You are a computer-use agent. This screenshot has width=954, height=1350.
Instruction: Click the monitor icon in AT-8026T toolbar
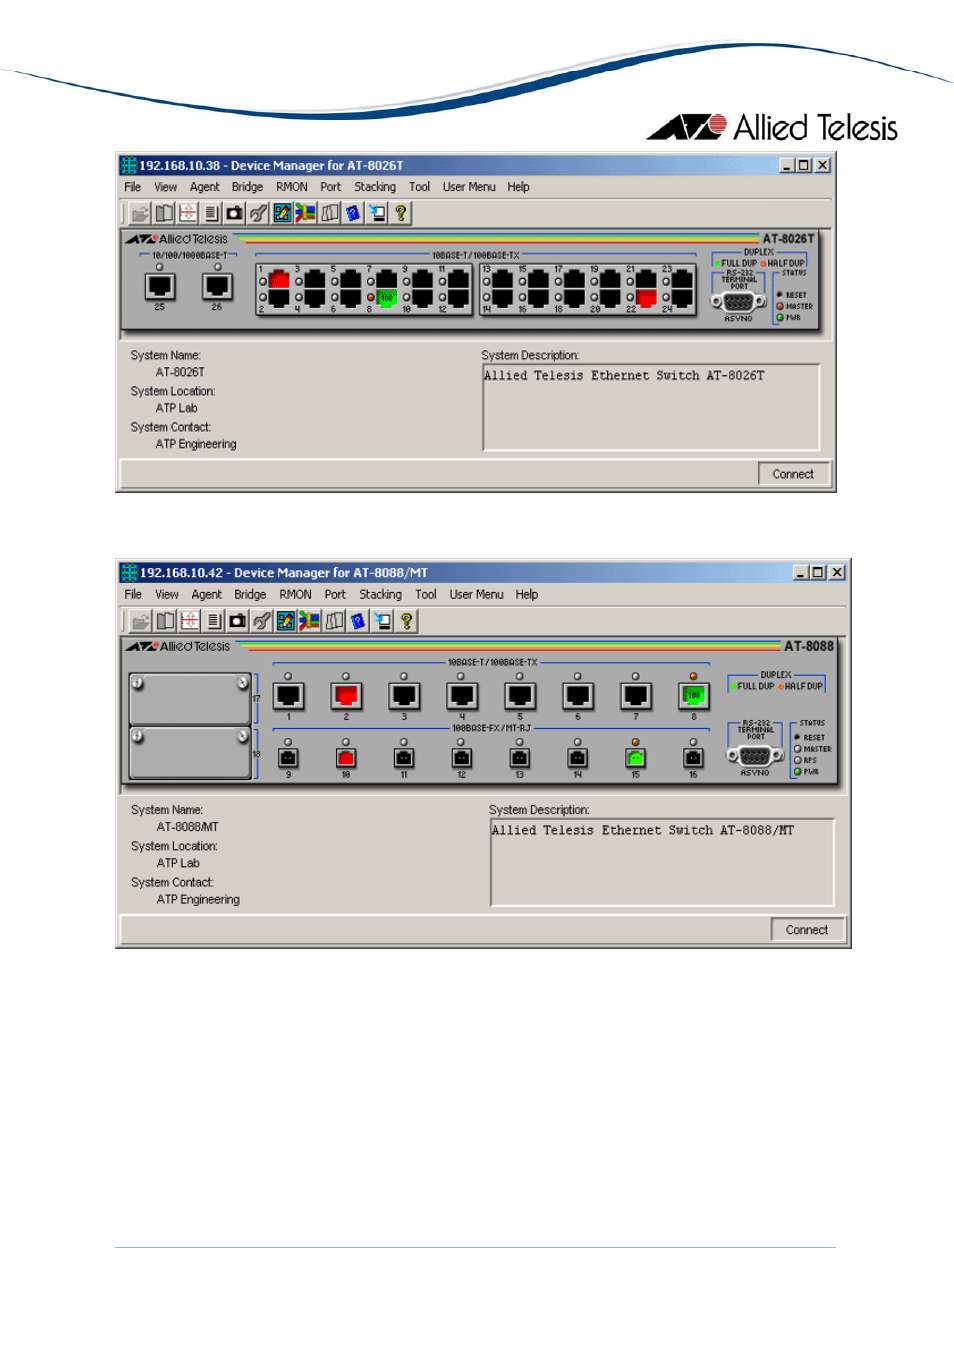tap(377, 213)
